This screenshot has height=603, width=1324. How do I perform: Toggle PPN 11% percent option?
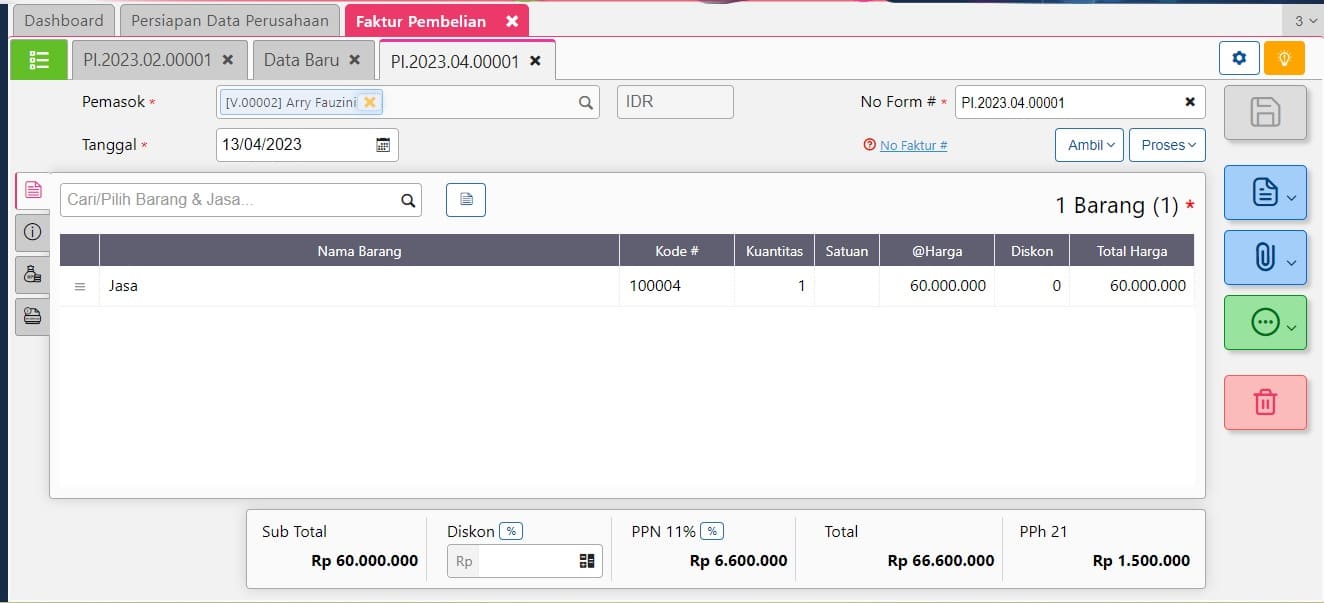click(711, 532)
